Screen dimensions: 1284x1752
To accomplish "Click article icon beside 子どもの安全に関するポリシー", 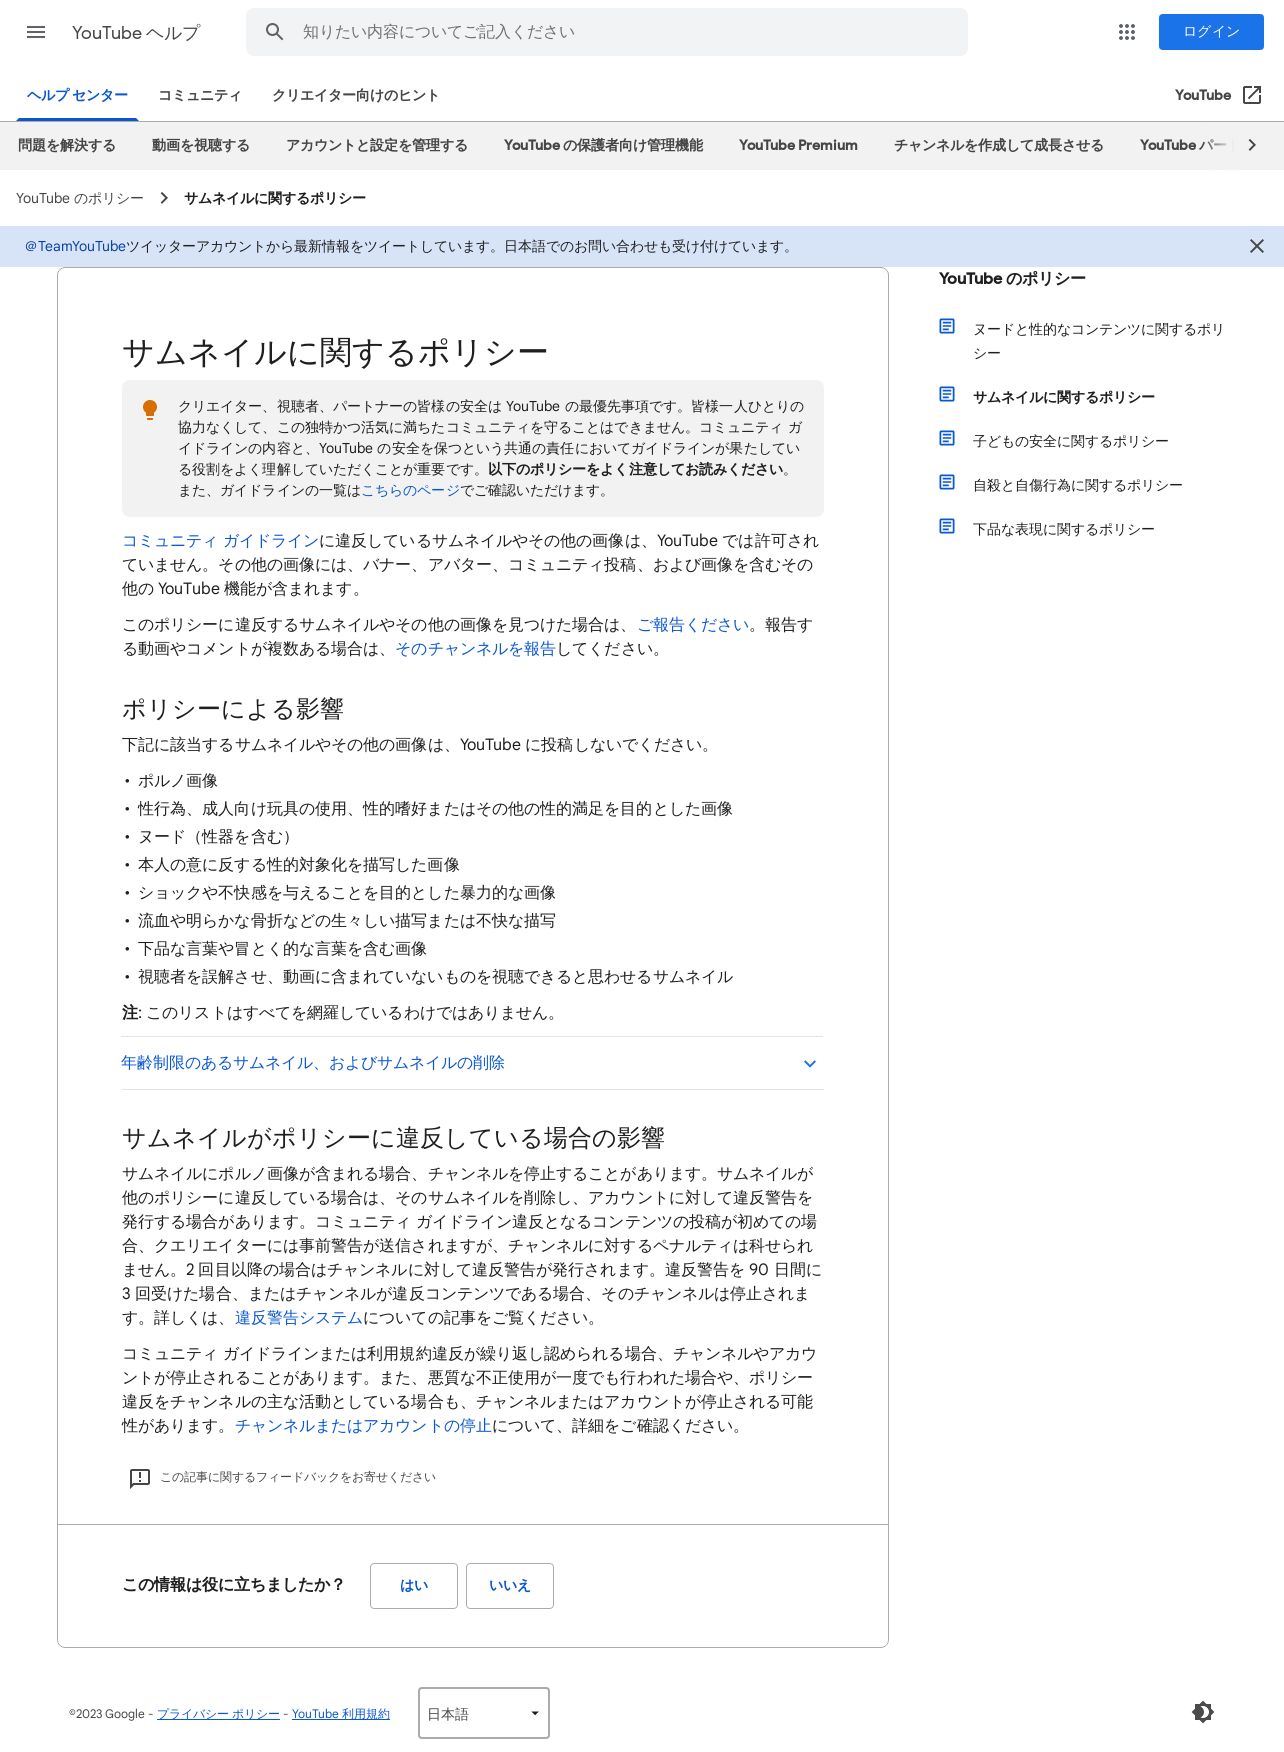I will tap(947, 438).
